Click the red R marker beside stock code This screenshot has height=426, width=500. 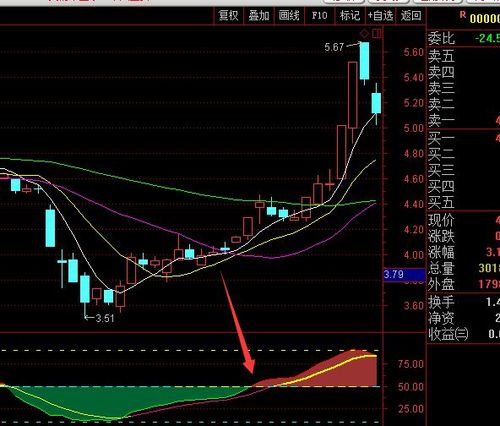[x=463, y=15]
